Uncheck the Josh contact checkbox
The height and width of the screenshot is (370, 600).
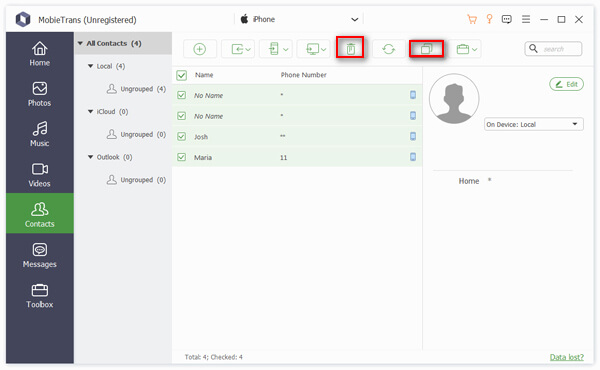(x=181, y=136)
